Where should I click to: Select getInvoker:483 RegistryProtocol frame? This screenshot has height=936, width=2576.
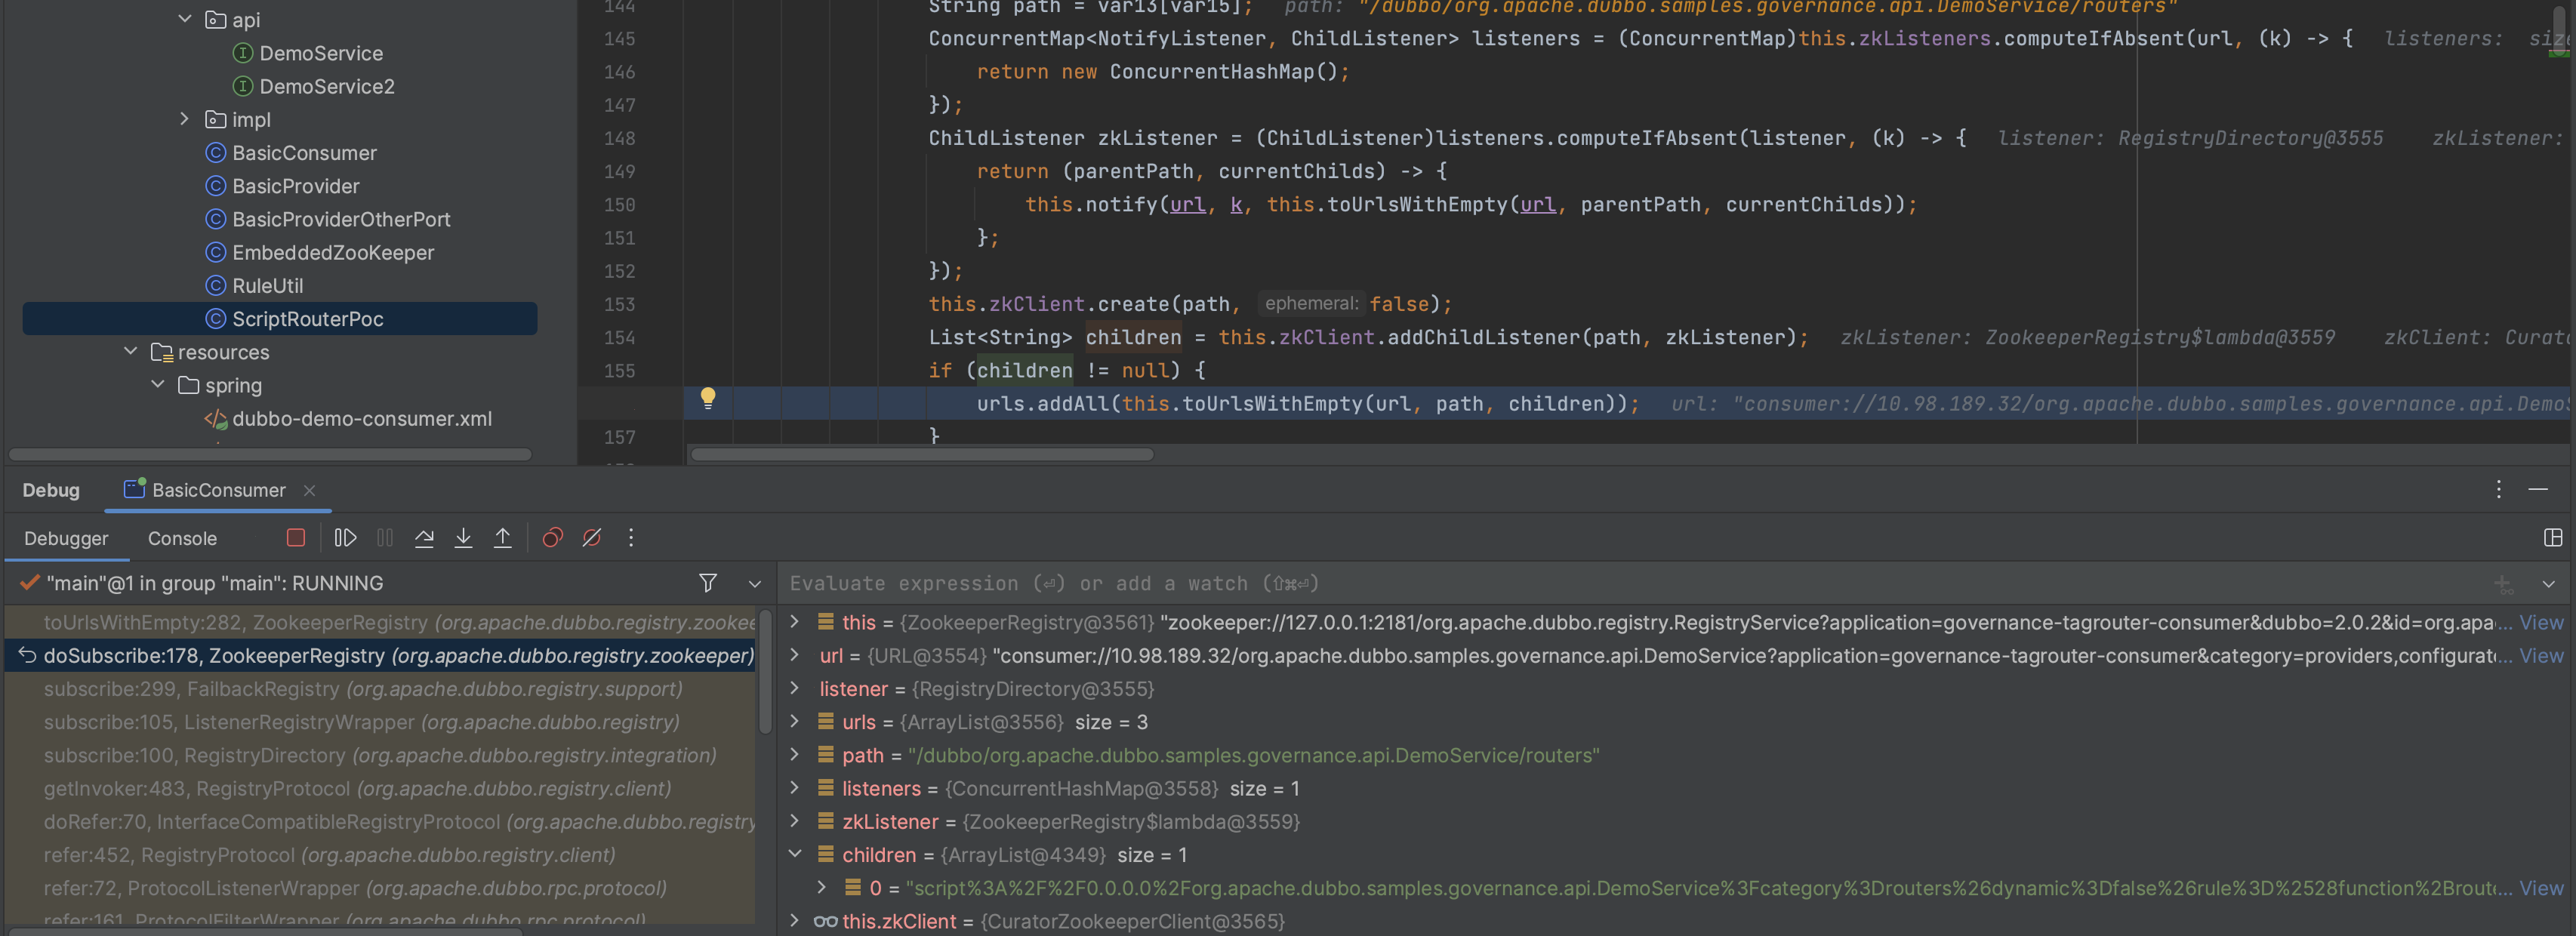[380, 788]
